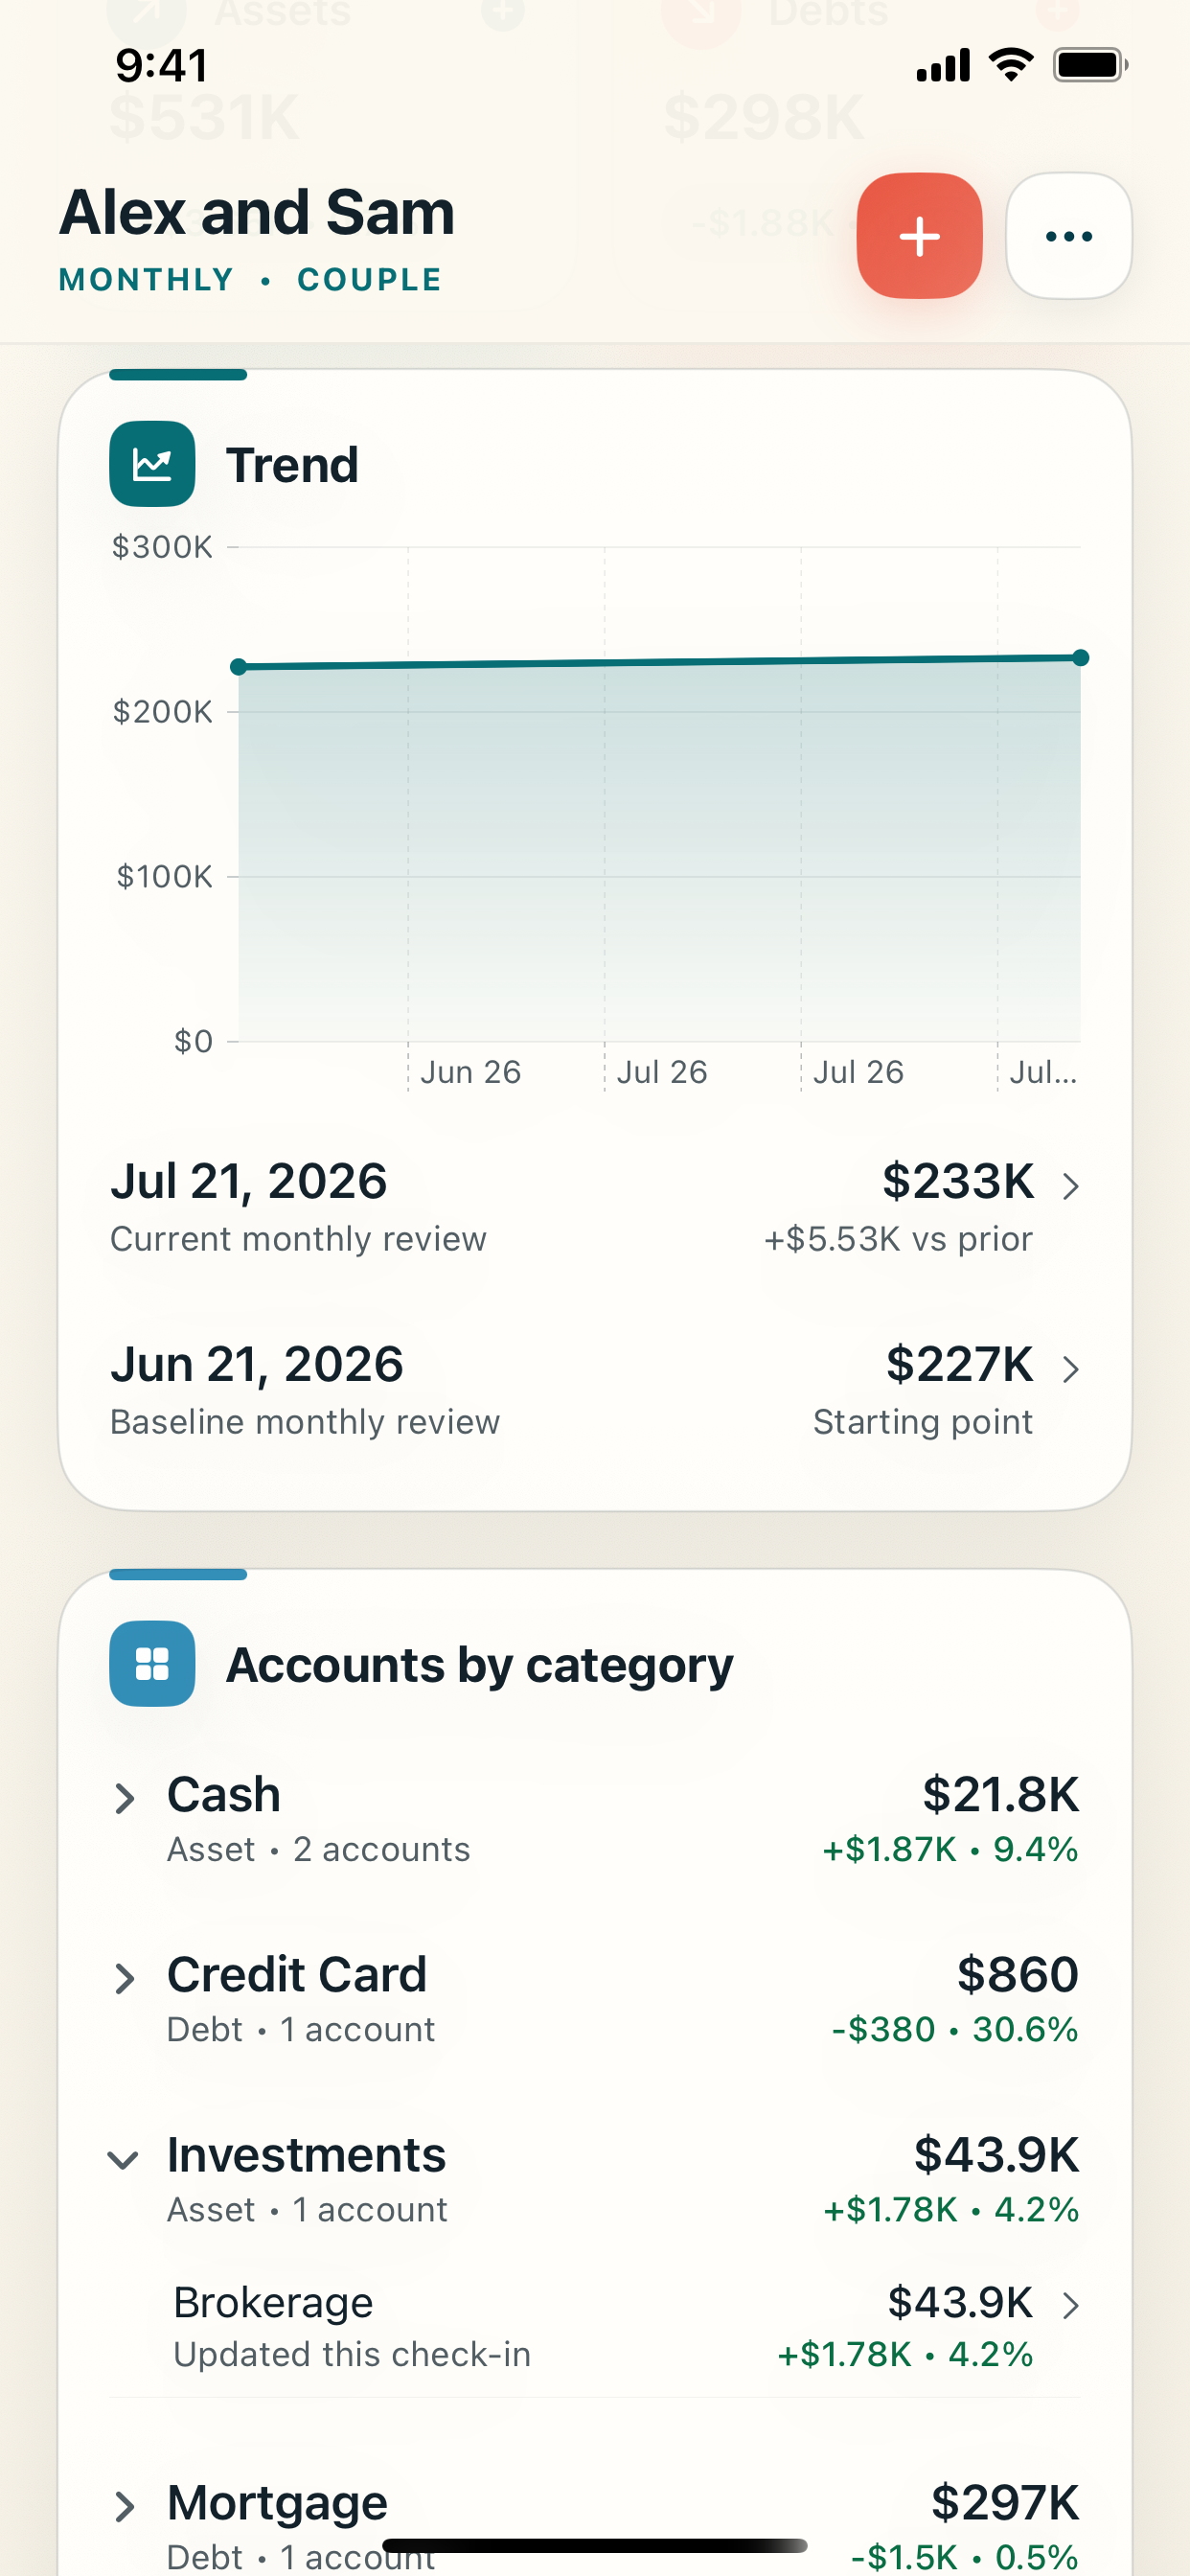Open Jul 21, 2026 review chevron arrow
The height and width of the screenshot is (2576, 1190).
[x=1070, y=1186]
